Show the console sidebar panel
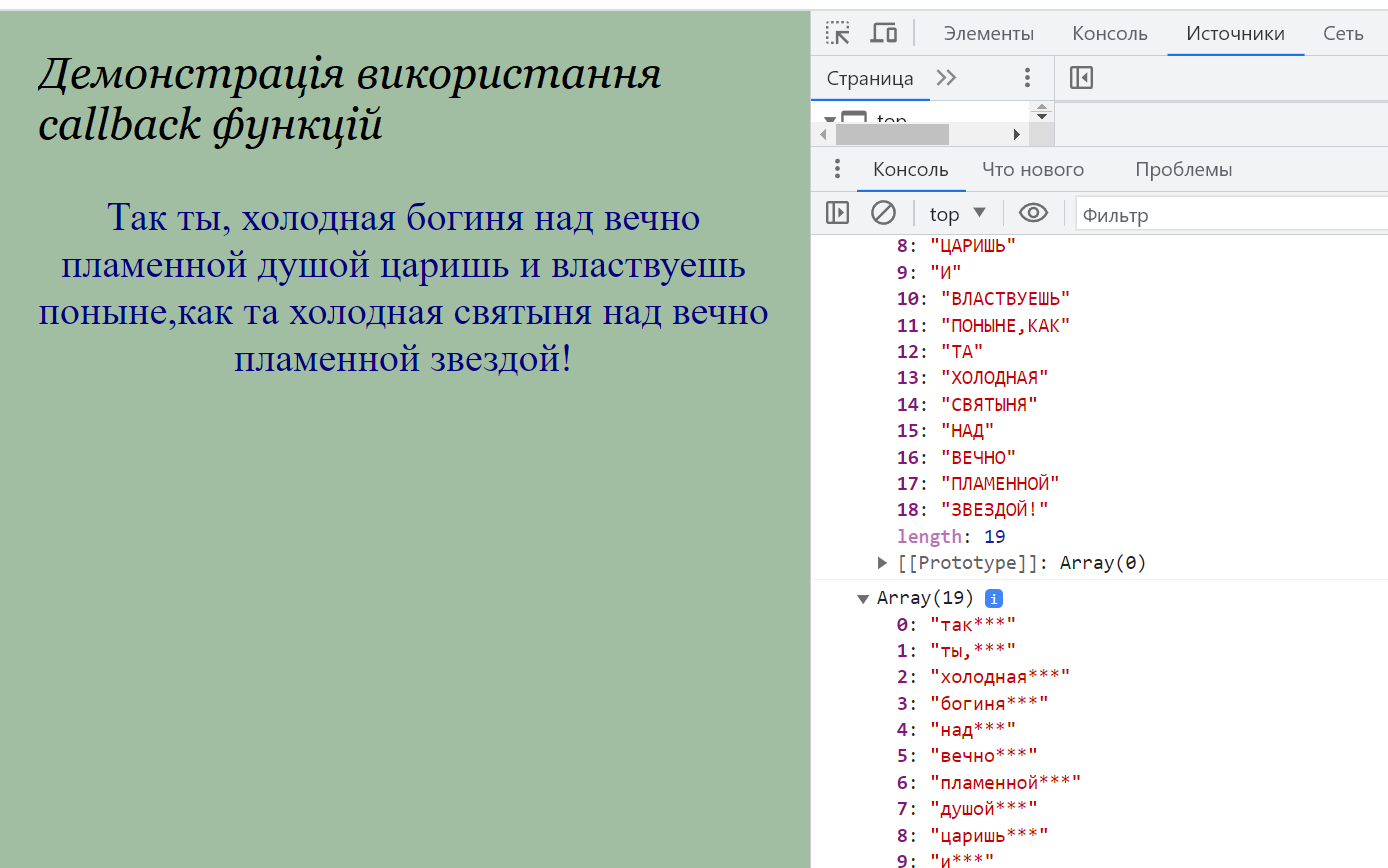 (x=837, y=213)
